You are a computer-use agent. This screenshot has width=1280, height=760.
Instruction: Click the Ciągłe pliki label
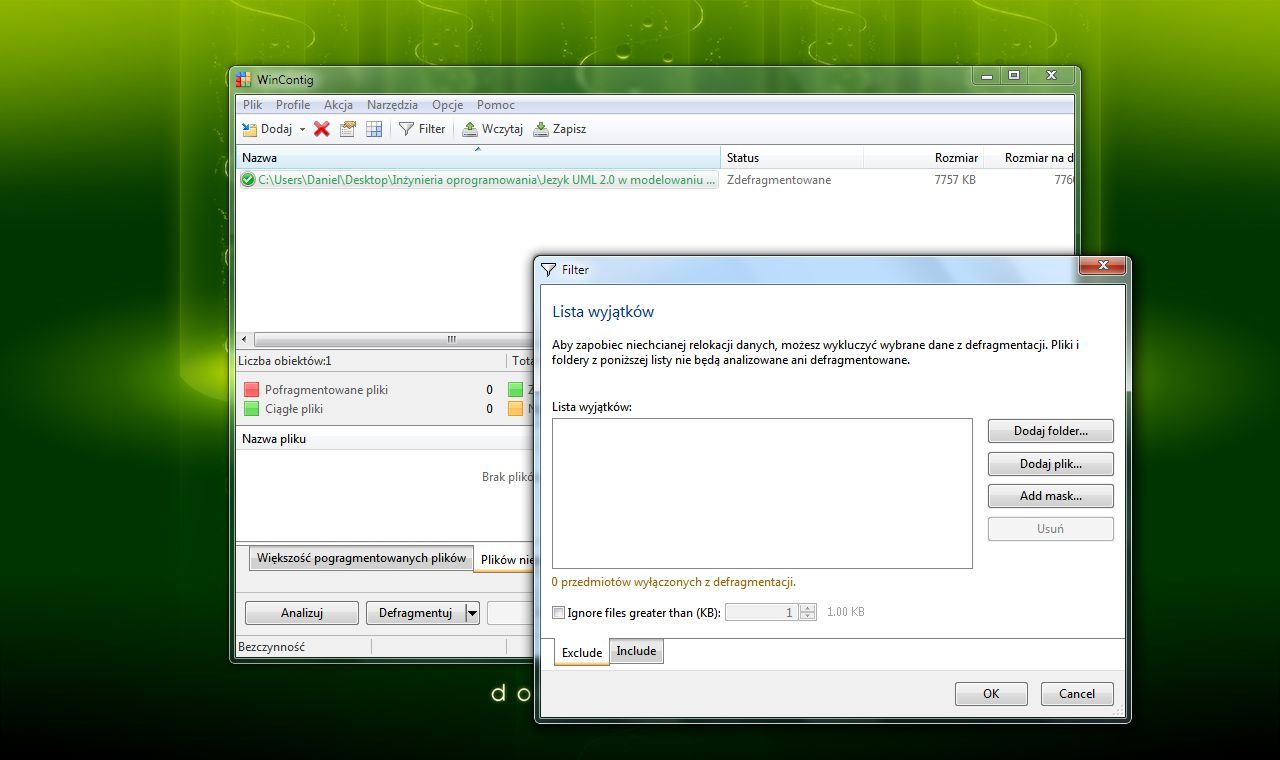point(294,409)
